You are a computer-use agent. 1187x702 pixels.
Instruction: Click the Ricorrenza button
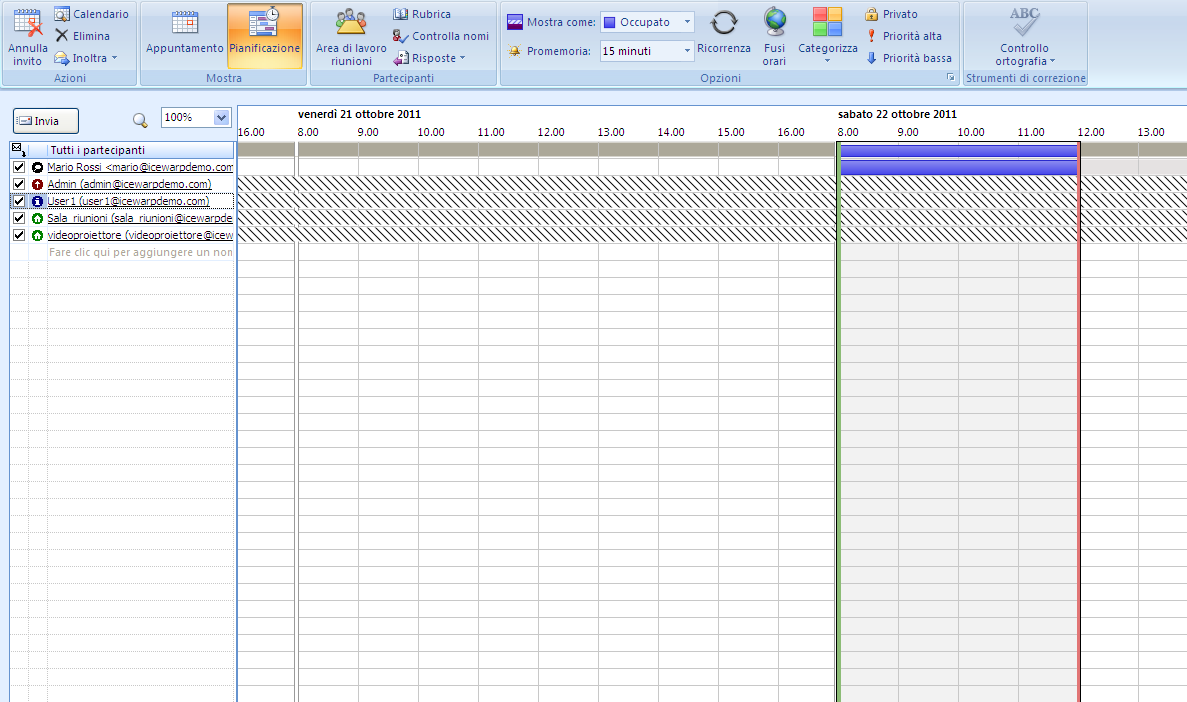coord(724,33)
